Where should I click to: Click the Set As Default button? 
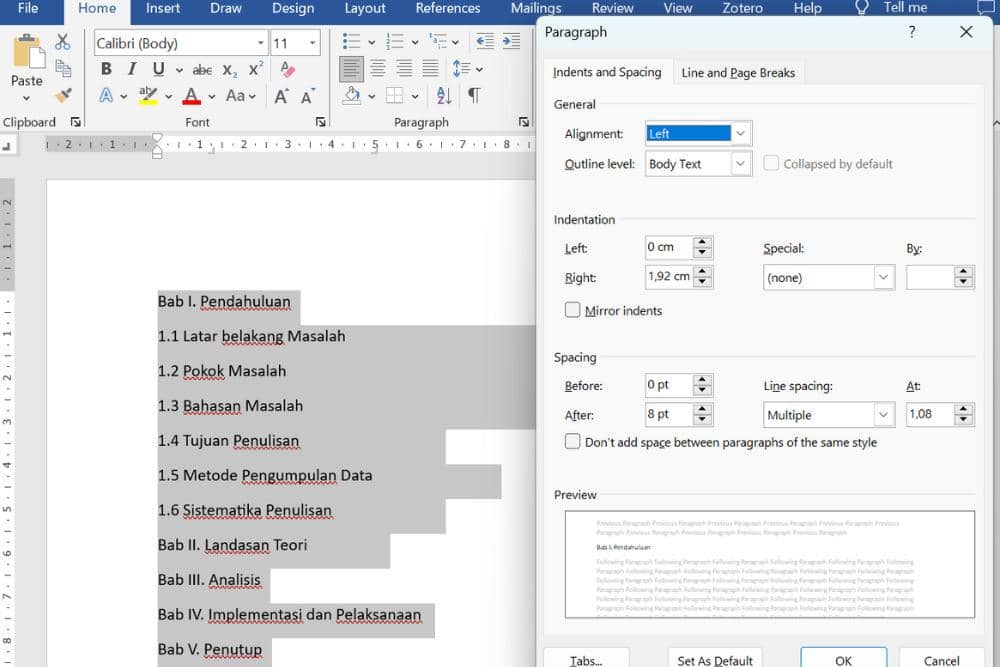[714, 660]
